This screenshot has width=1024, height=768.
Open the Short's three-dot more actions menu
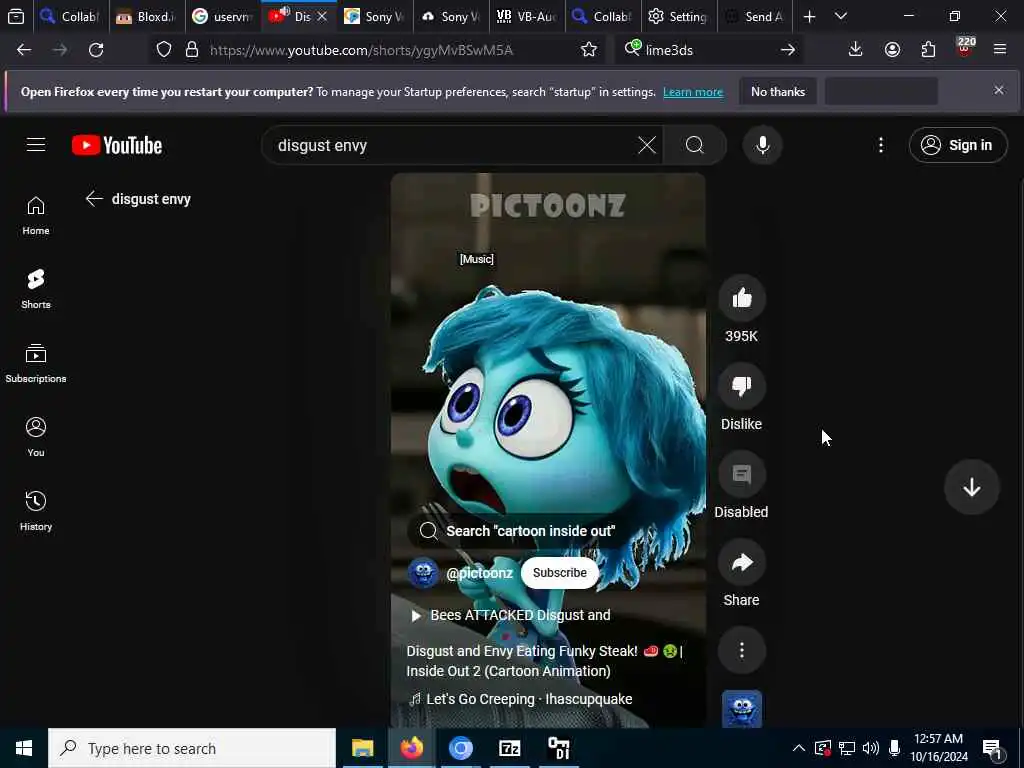pos(741,650)
